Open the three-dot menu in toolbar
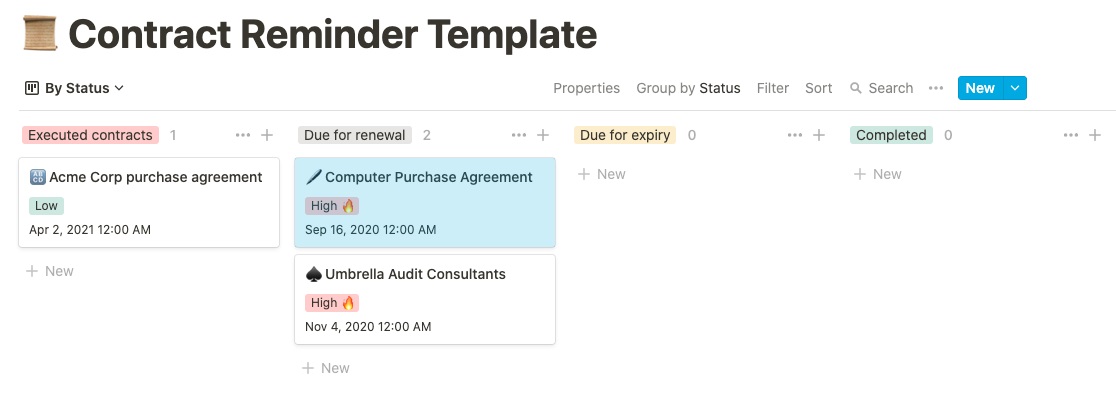1116x396 pixels. pos(936,88)
